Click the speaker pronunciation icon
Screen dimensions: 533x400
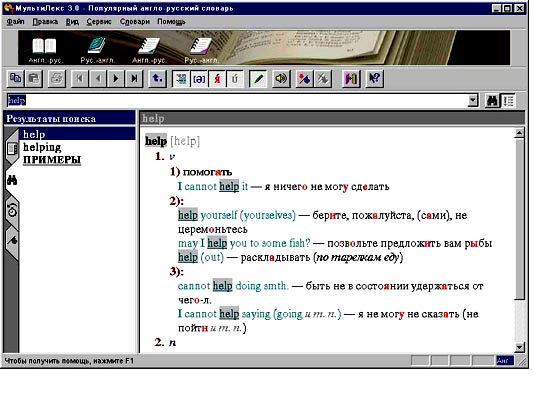281,79
